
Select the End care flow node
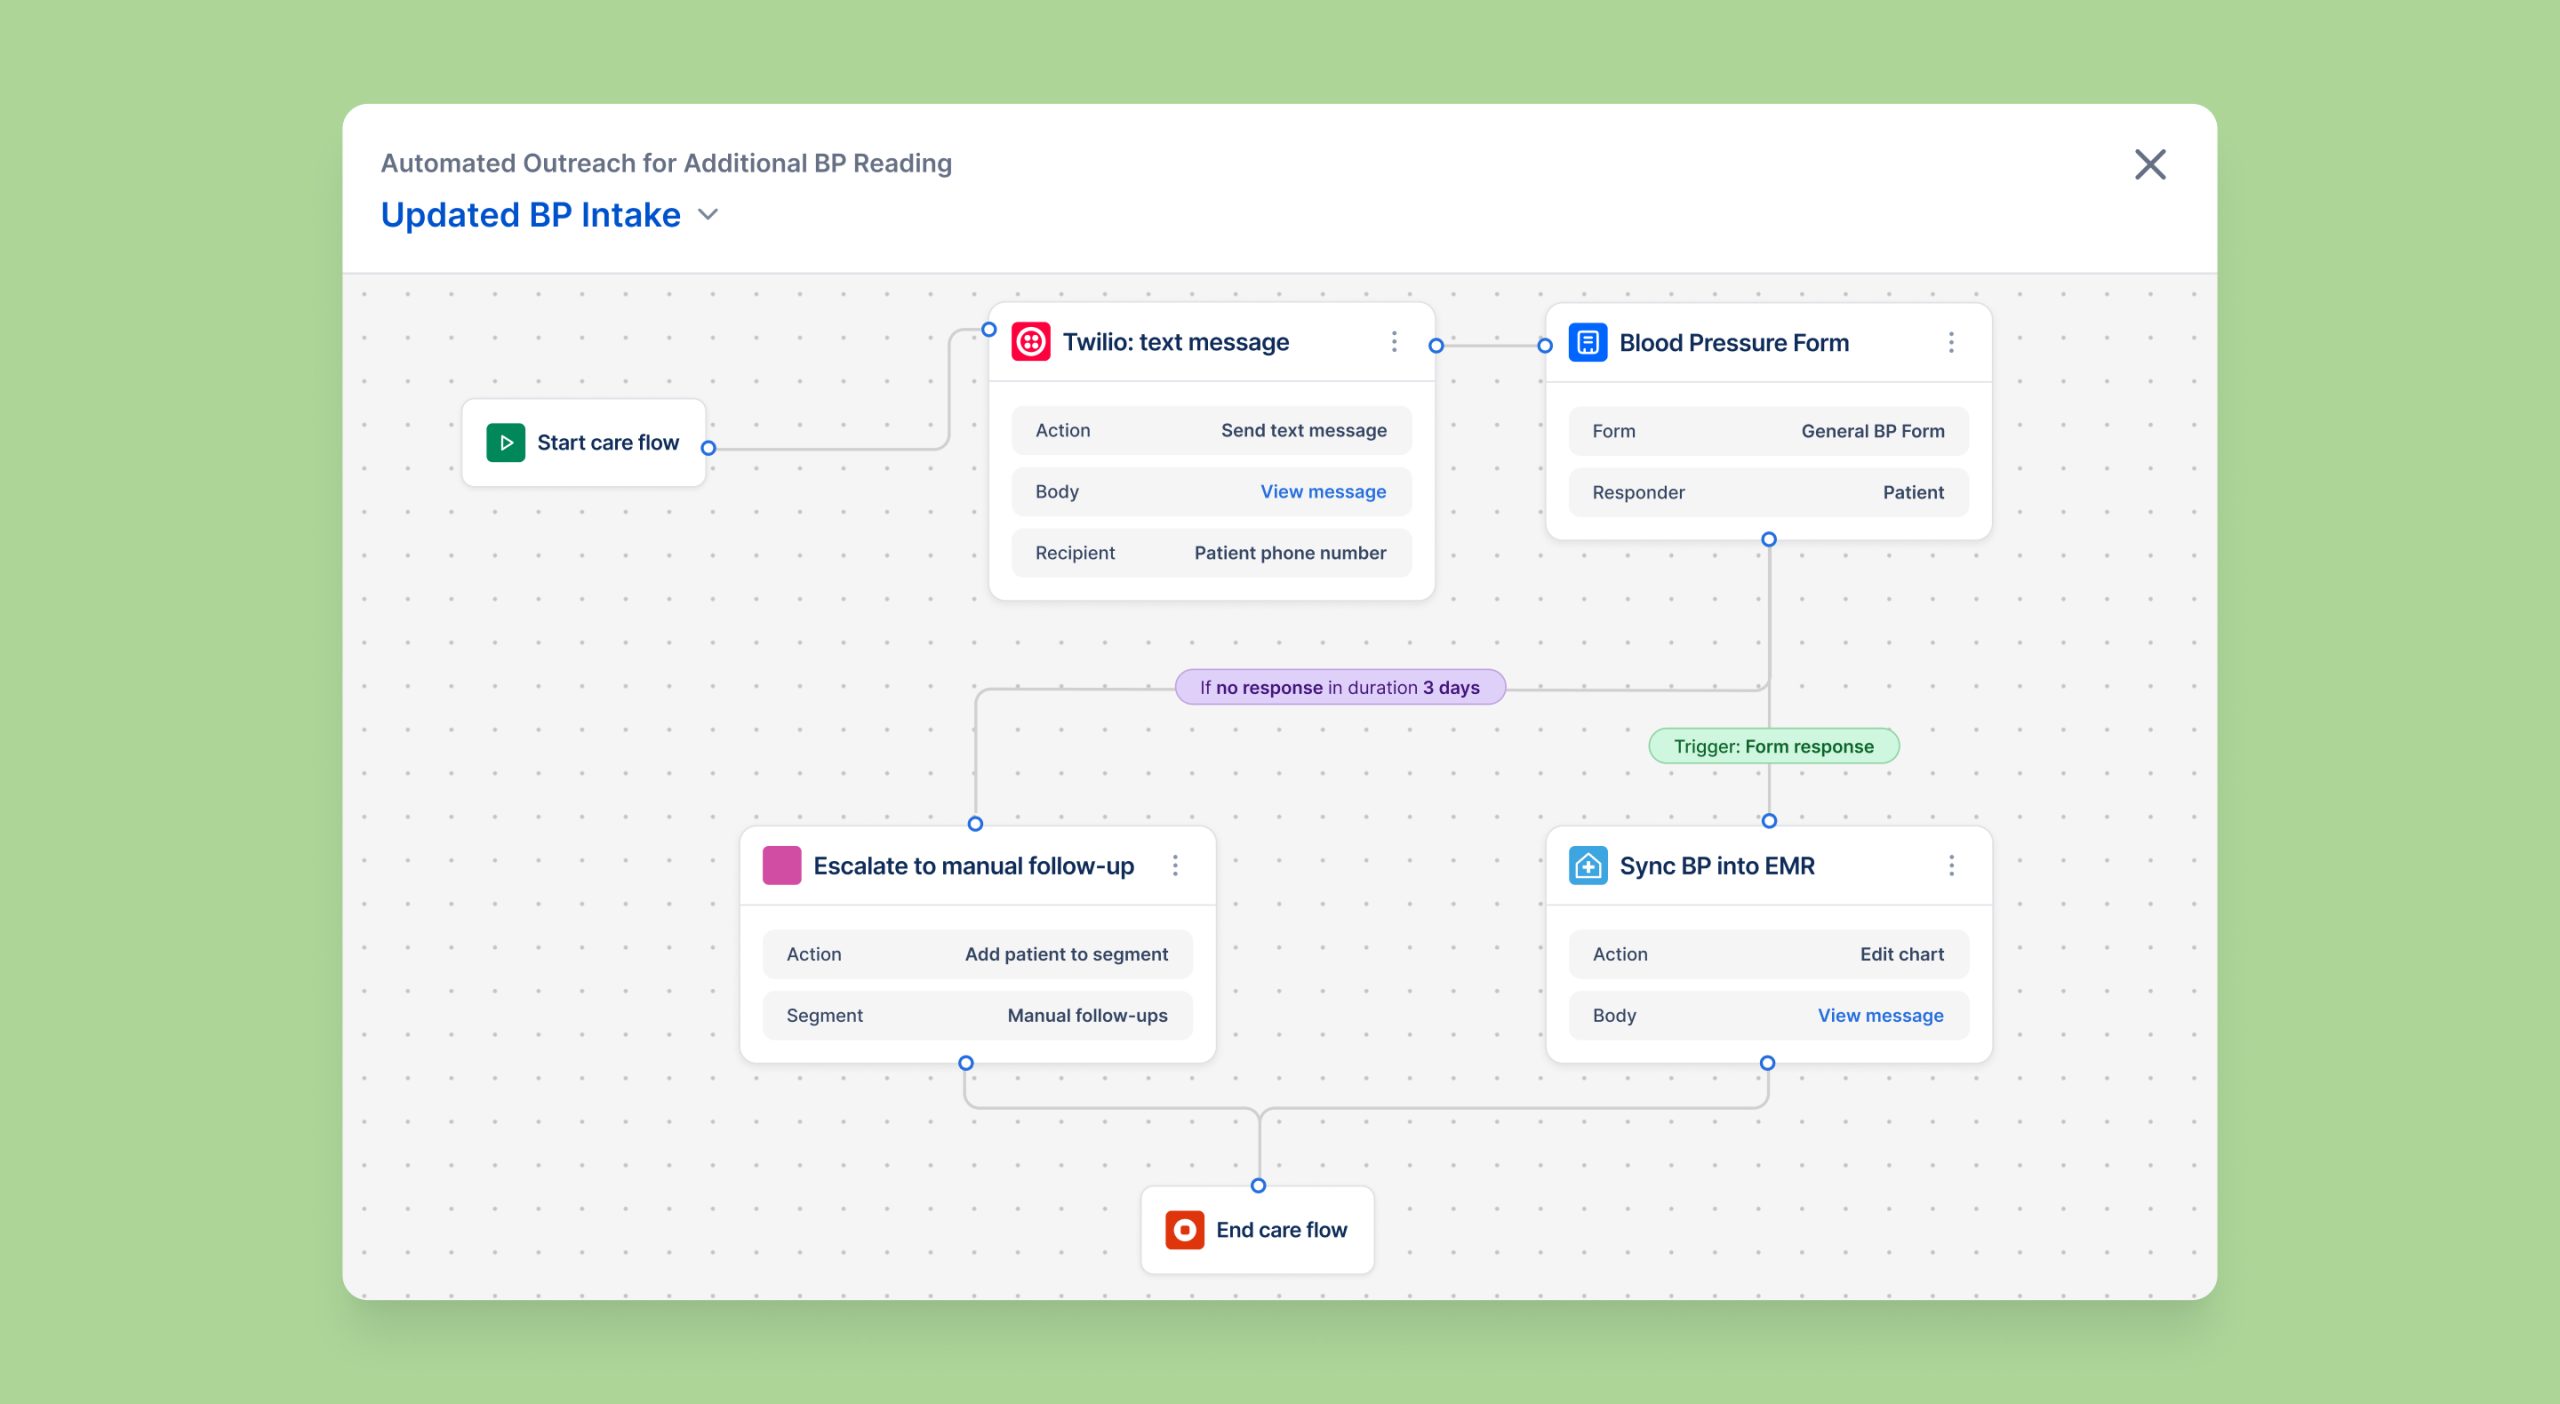pos(1257,1230)
